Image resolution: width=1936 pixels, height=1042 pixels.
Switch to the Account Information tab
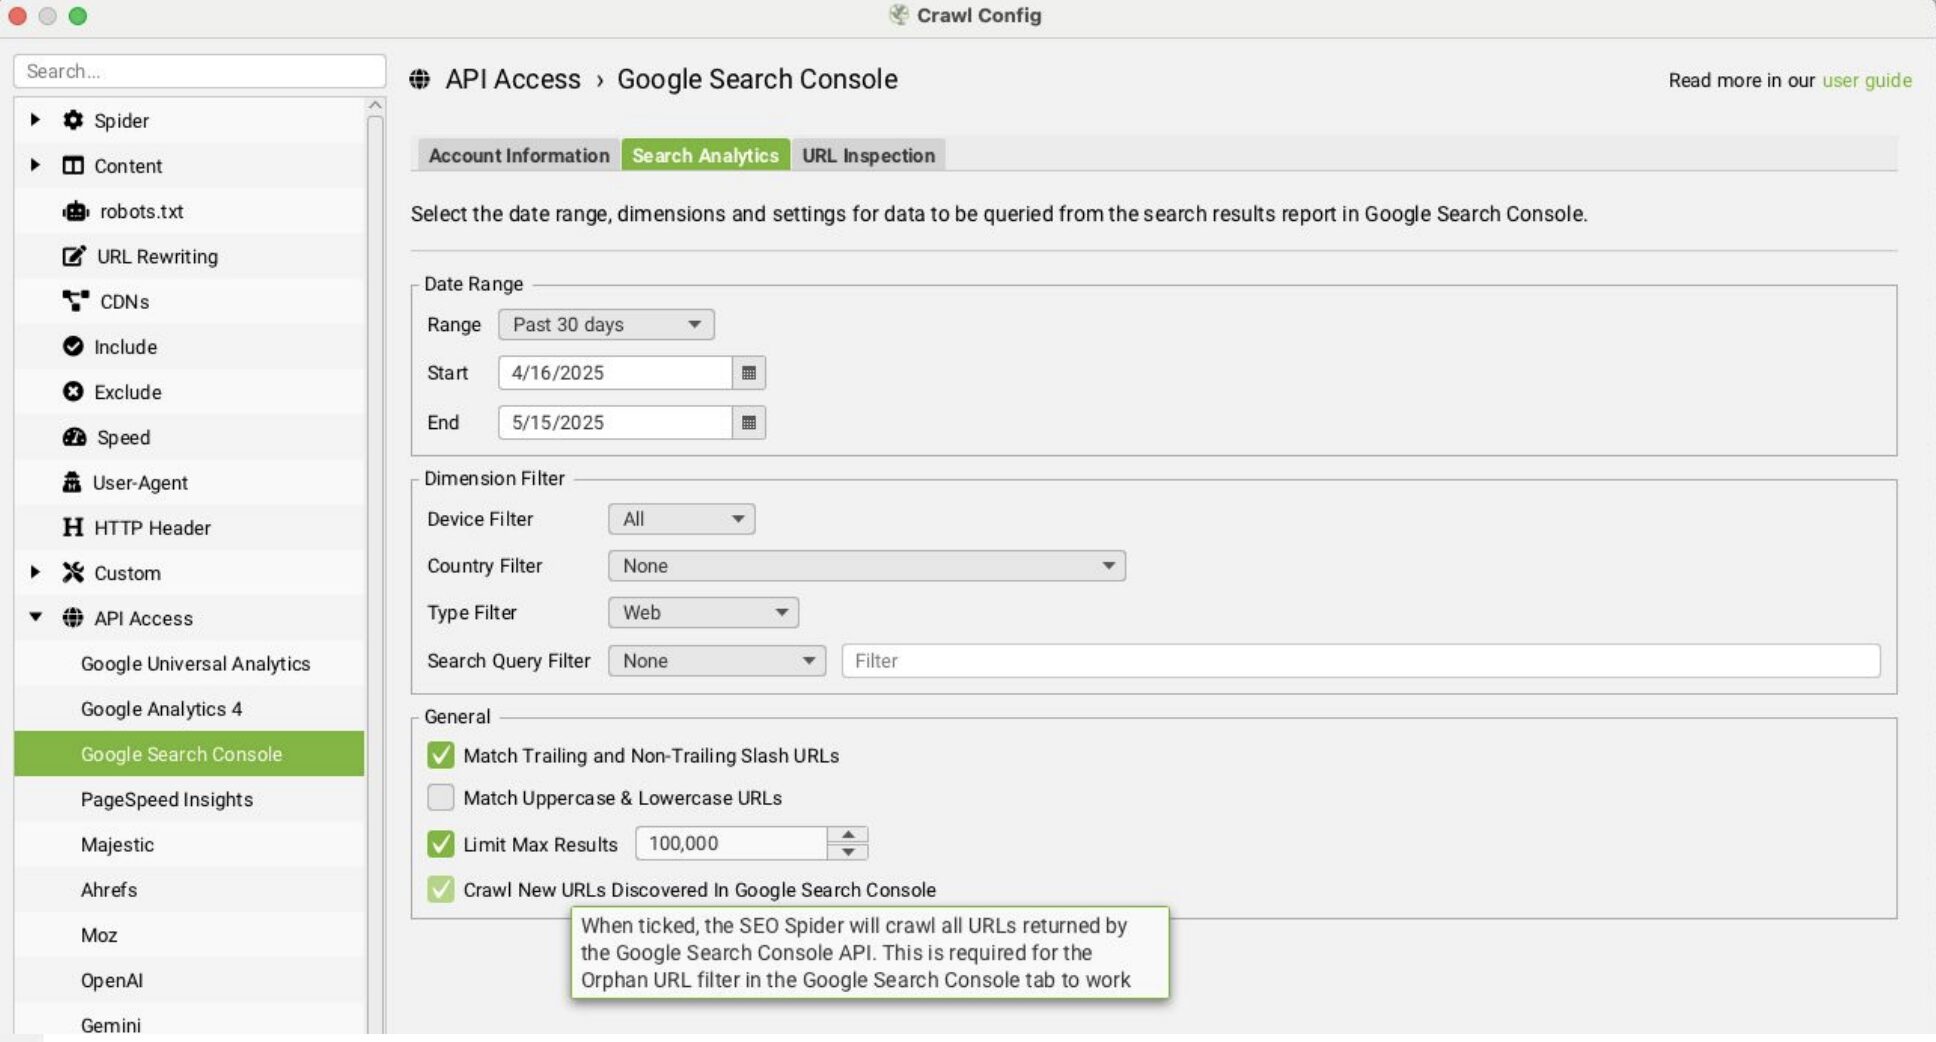tap(519, 155)
